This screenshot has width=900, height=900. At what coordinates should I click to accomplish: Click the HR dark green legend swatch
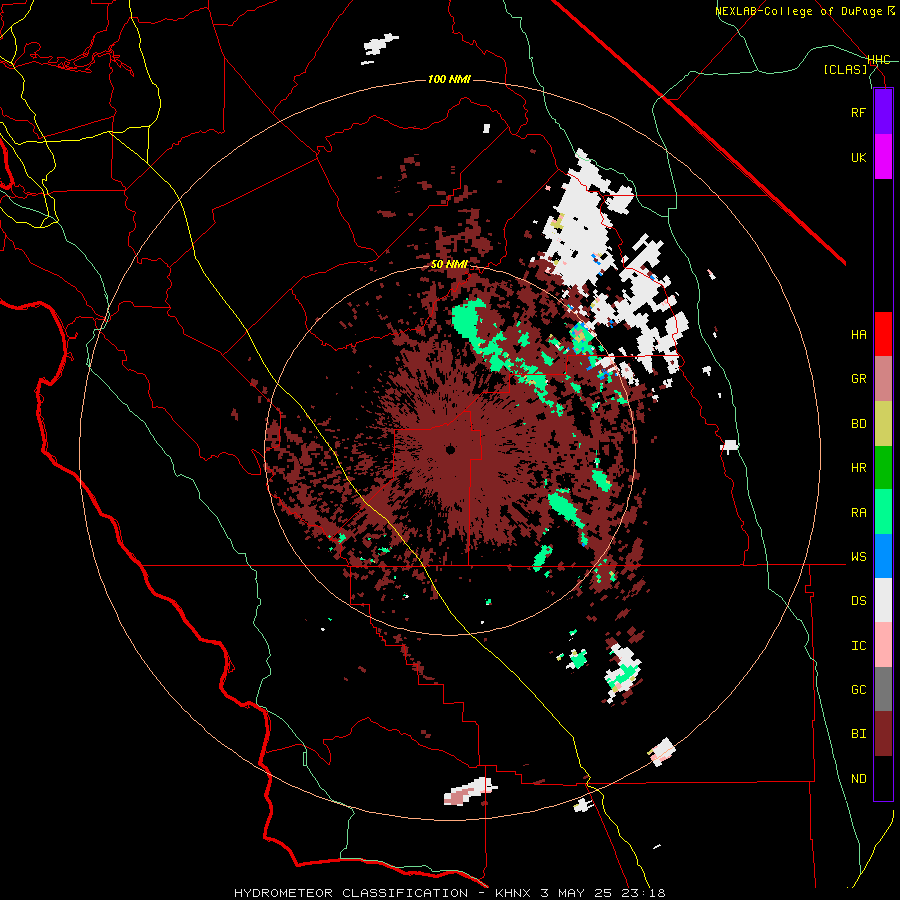[x=883, y=468]
